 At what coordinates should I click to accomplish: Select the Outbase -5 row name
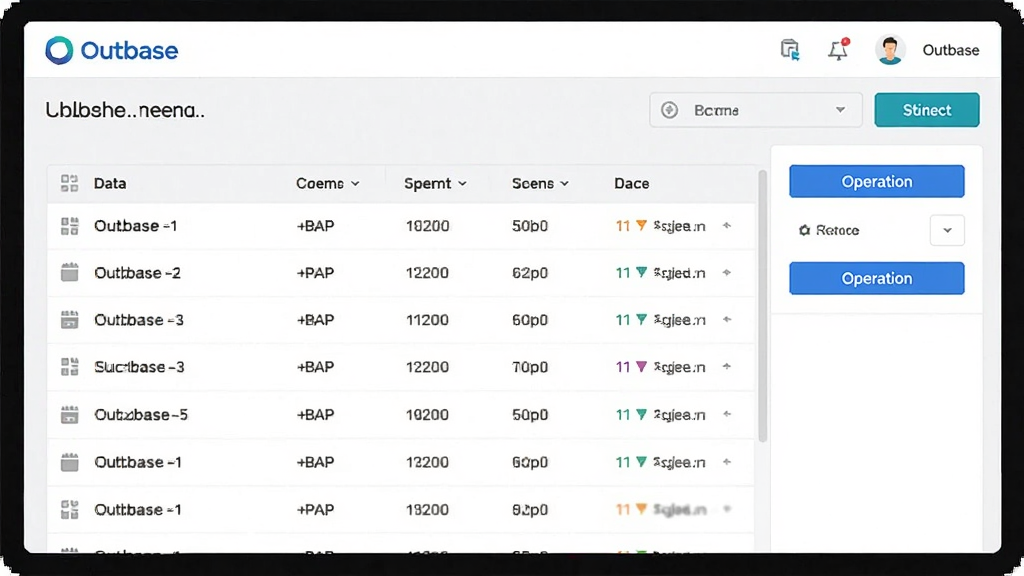[x=140, y=415]
